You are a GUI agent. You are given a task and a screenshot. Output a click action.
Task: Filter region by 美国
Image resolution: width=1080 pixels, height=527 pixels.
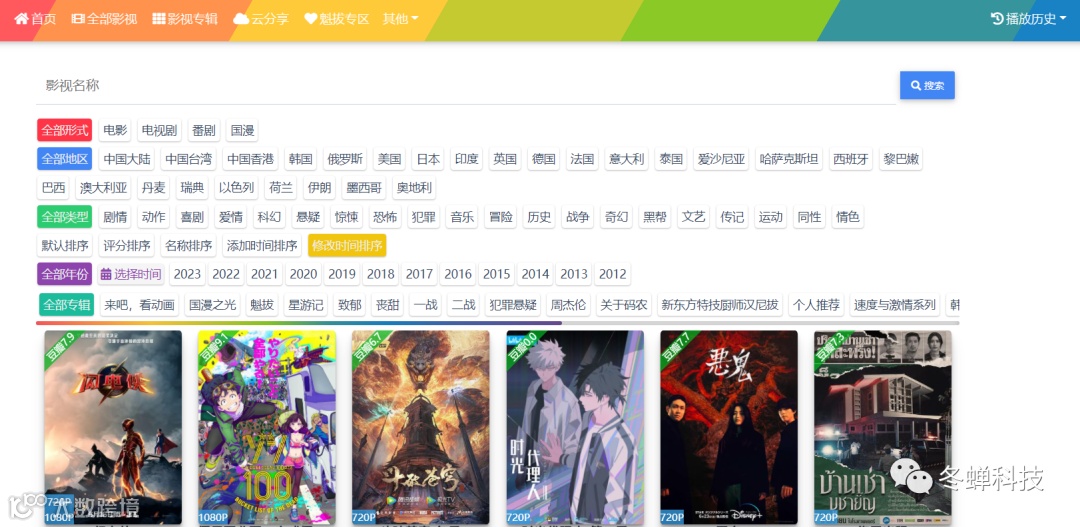(x=389, y=159)
